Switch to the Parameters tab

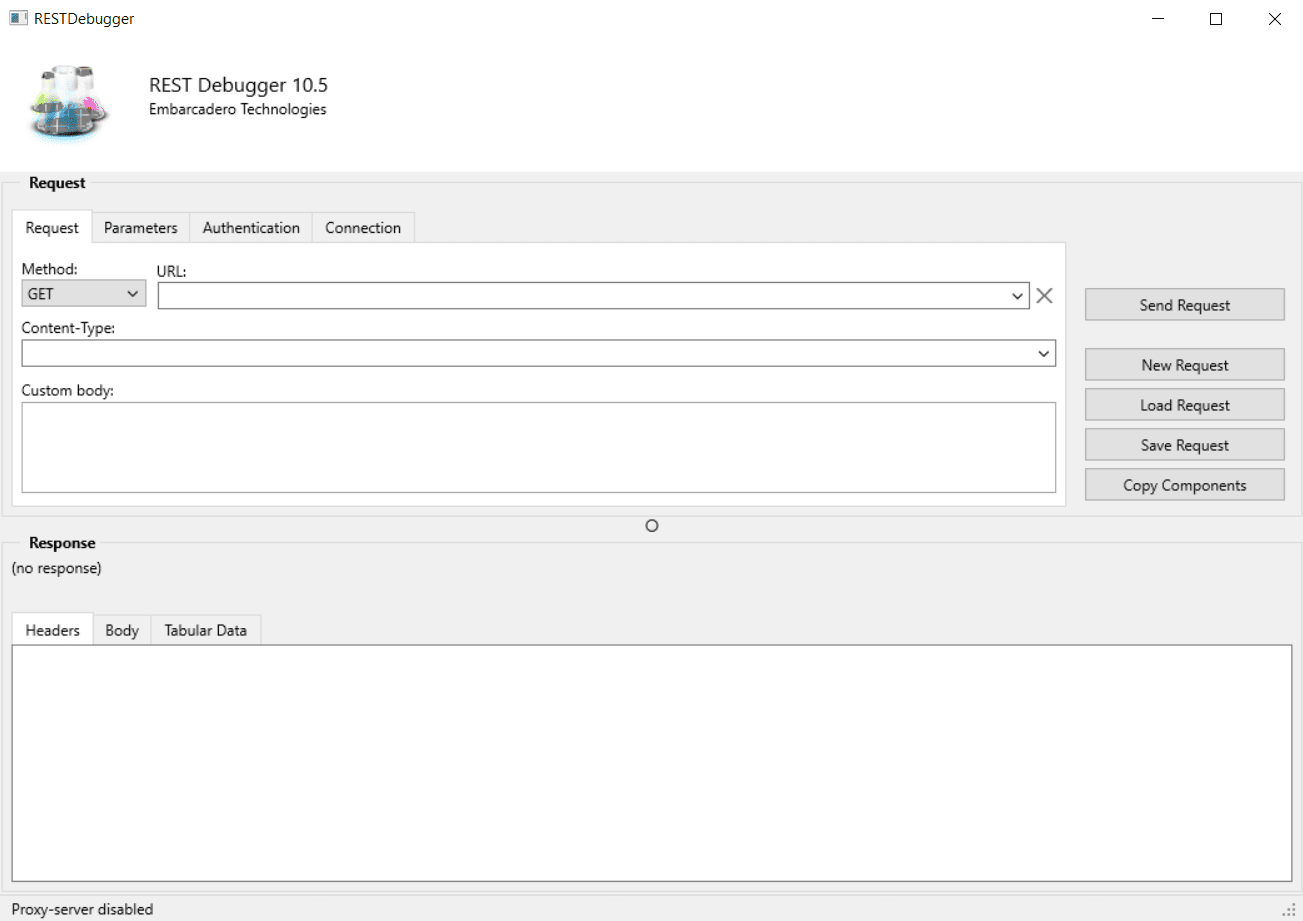coord(141,228)
